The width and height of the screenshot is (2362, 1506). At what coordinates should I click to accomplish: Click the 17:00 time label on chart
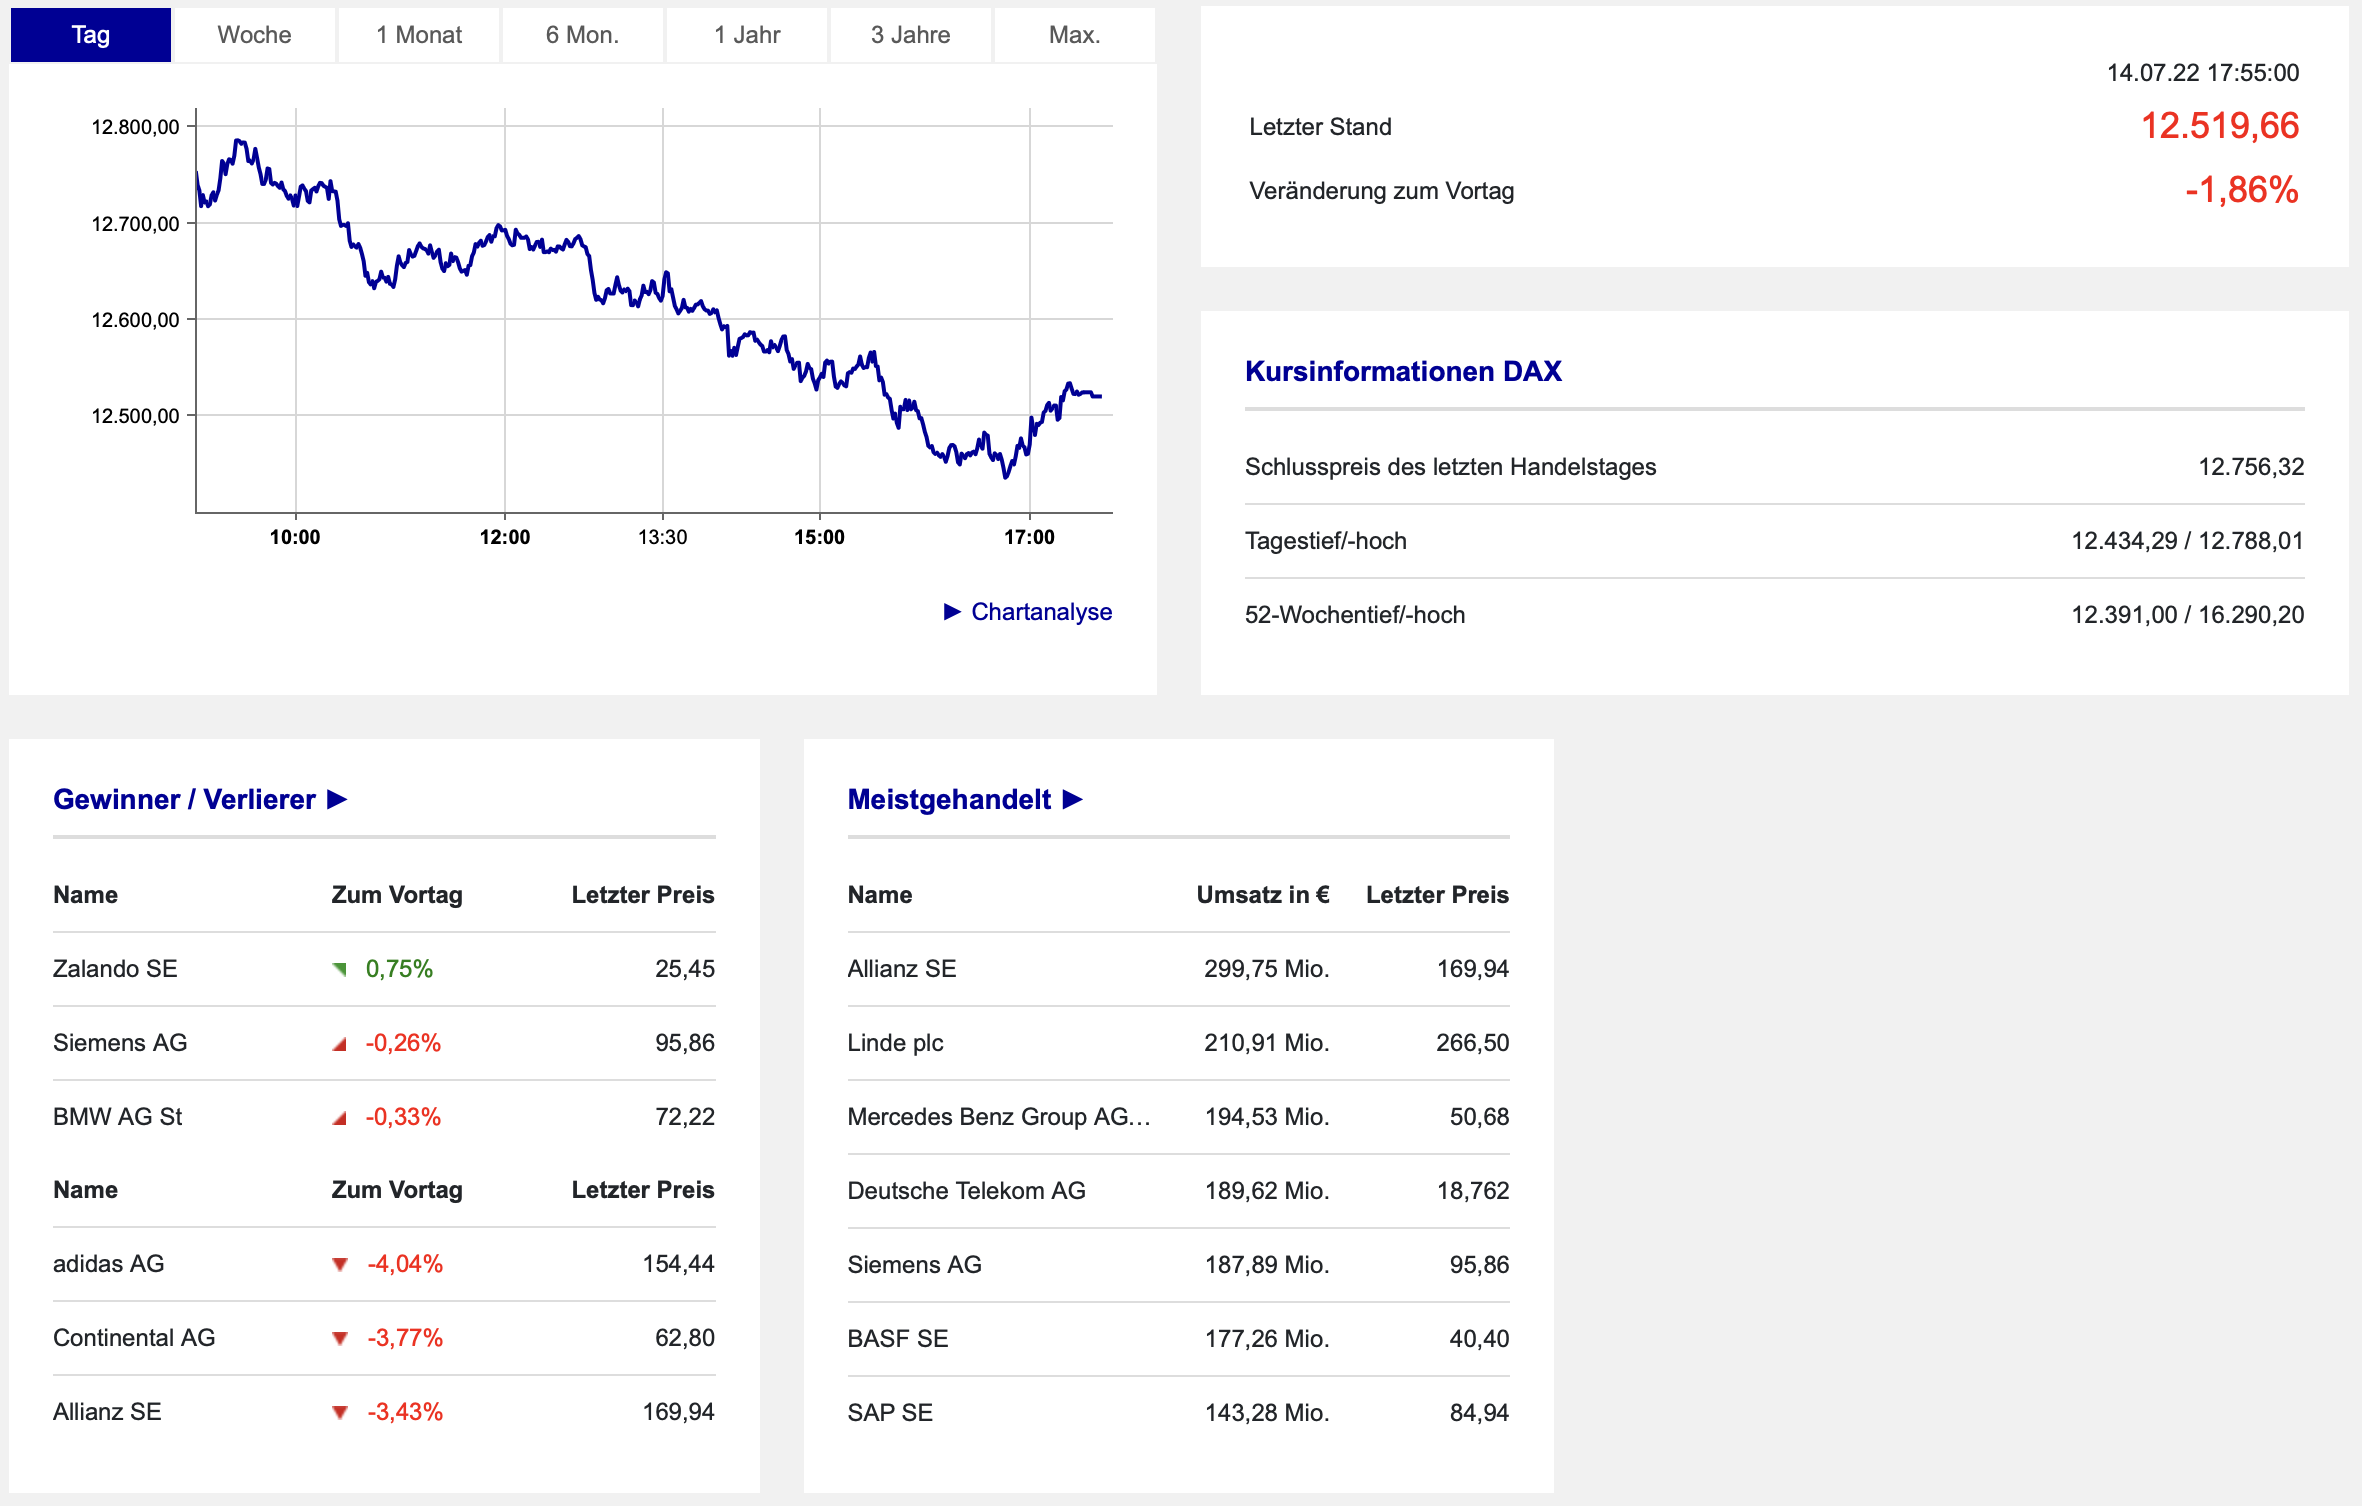pos(1029,538)
